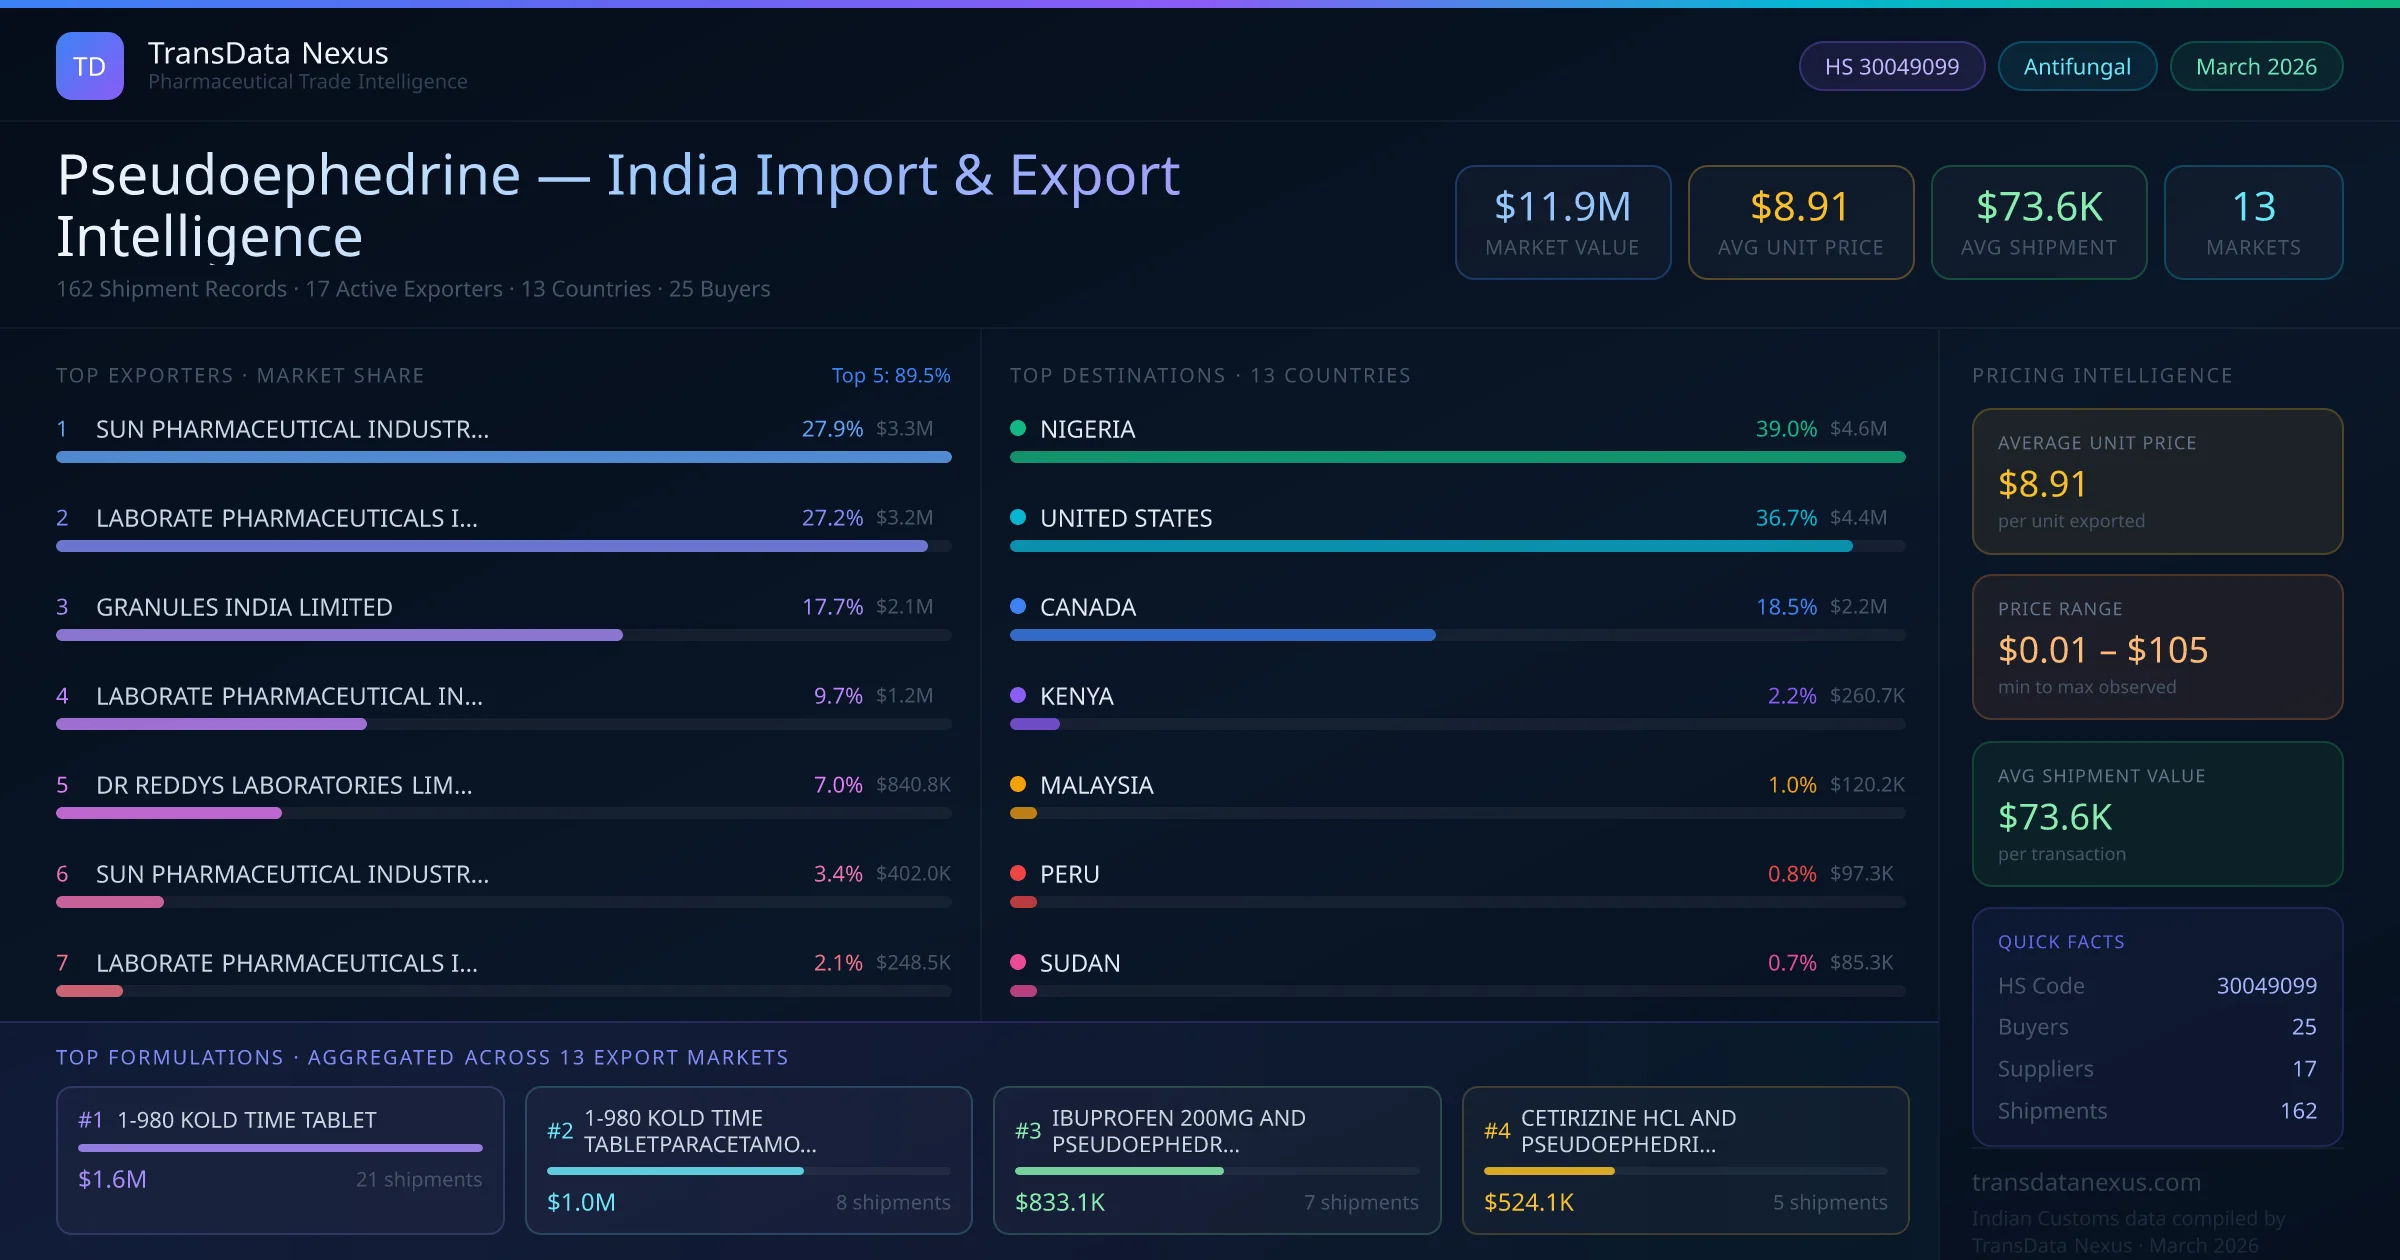Click the Top 5: 89.5% label
The height and width of the screenshot is (1260, 2400).
click(x=890, y=376)
